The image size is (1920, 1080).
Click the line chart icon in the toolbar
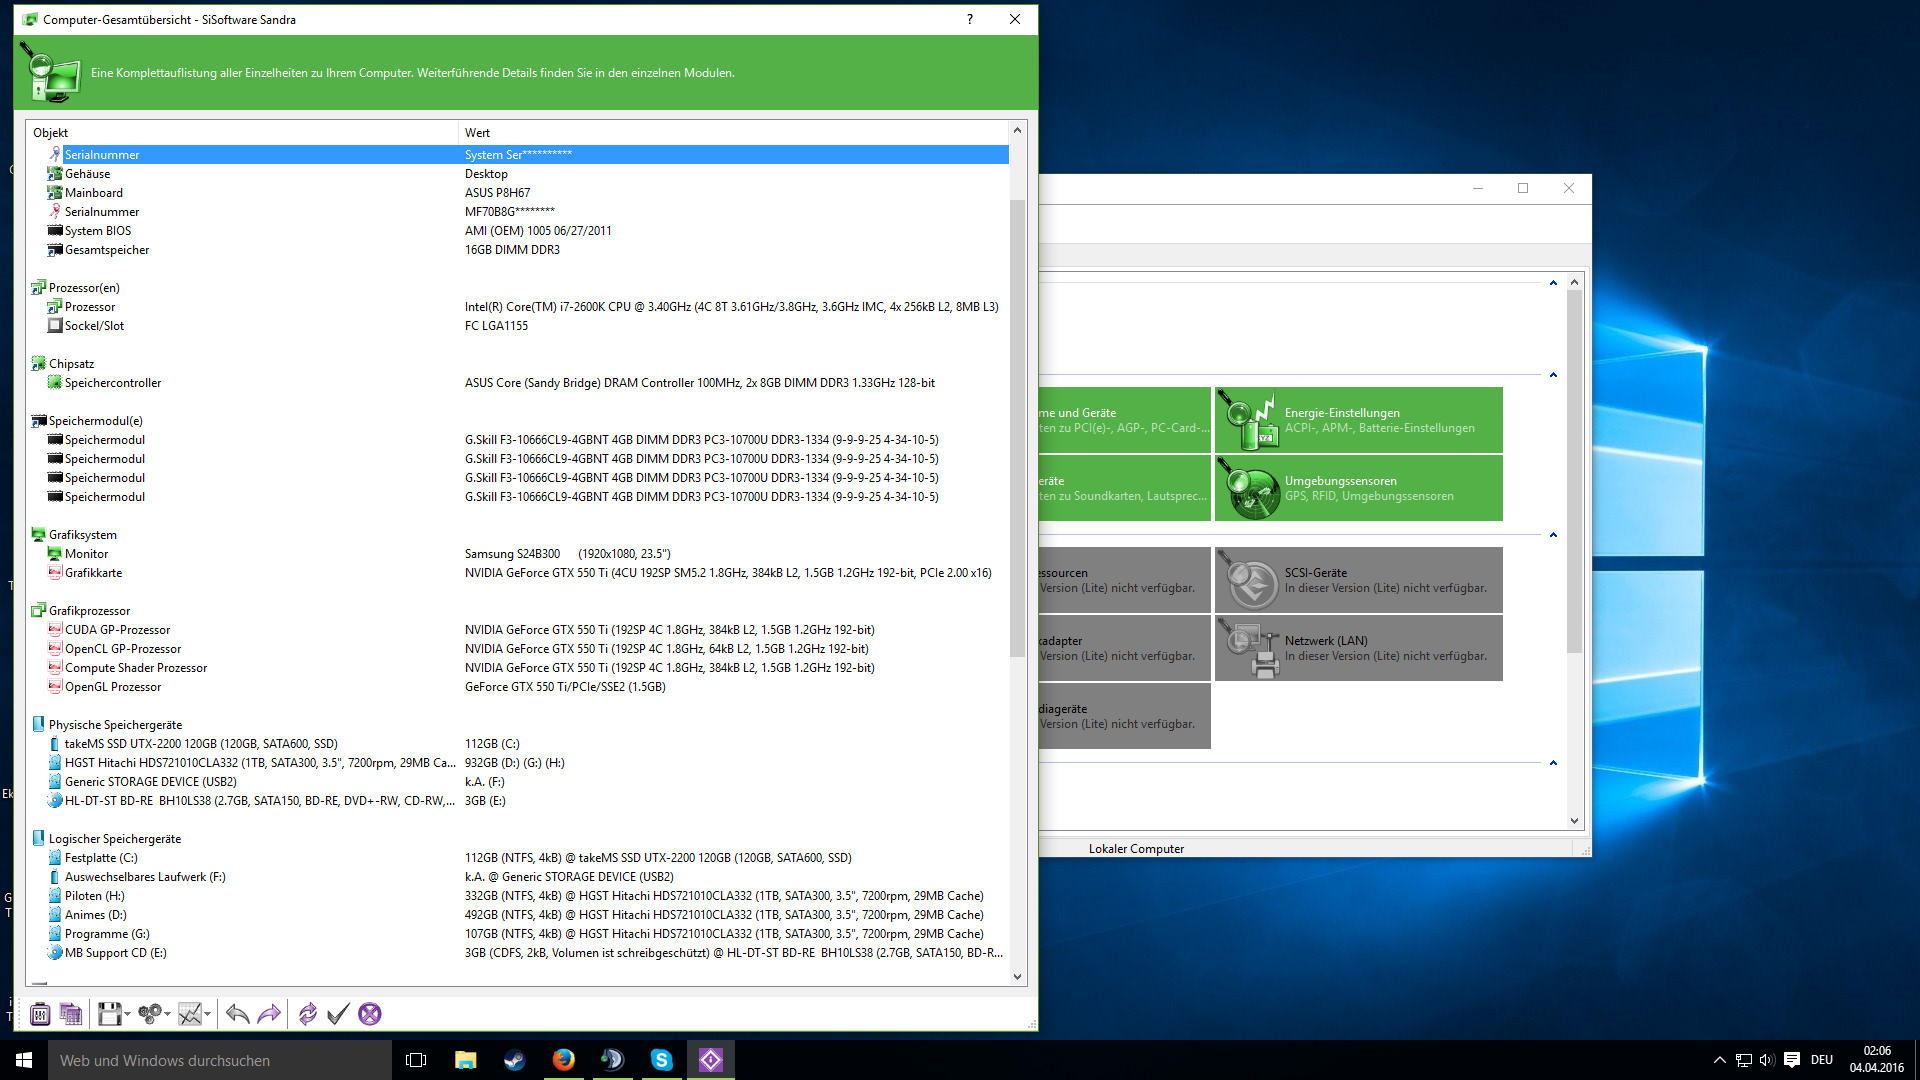[x=190, y=1014]
